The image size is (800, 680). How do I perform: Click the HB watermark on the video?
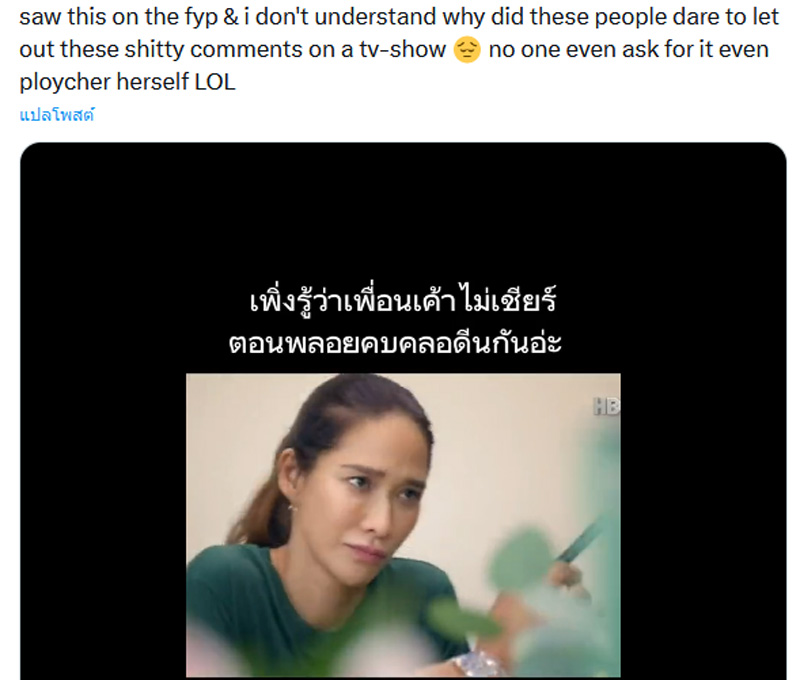click(607, 407)
